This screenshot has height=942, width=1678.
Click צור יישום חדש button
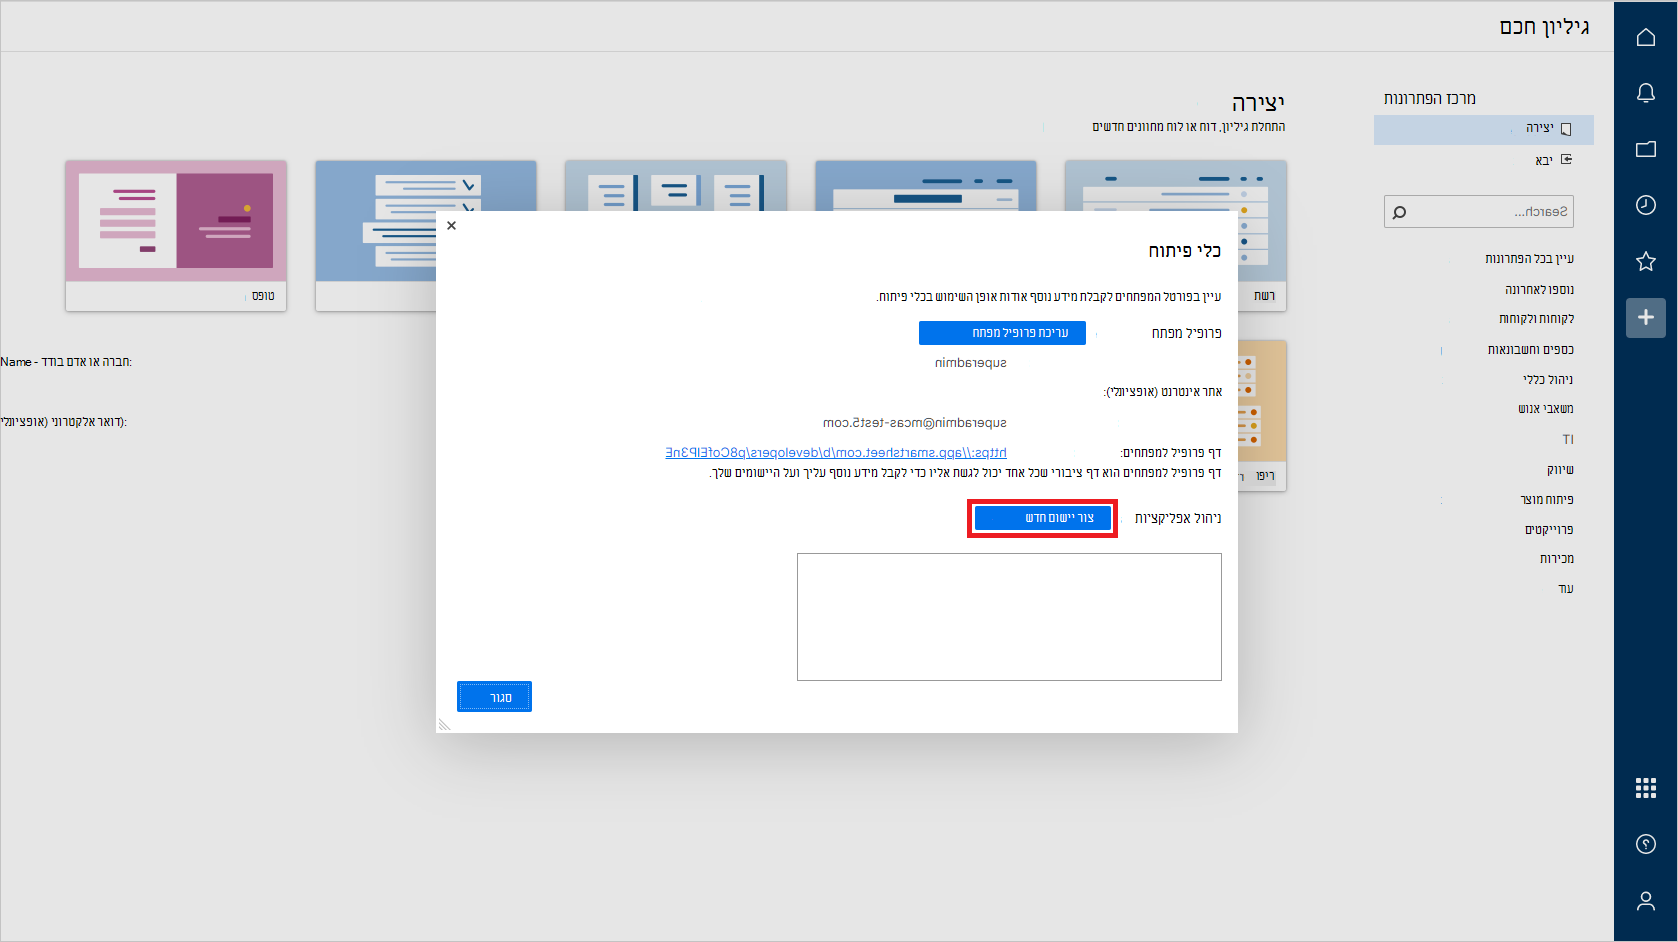tap(1042, 518)
